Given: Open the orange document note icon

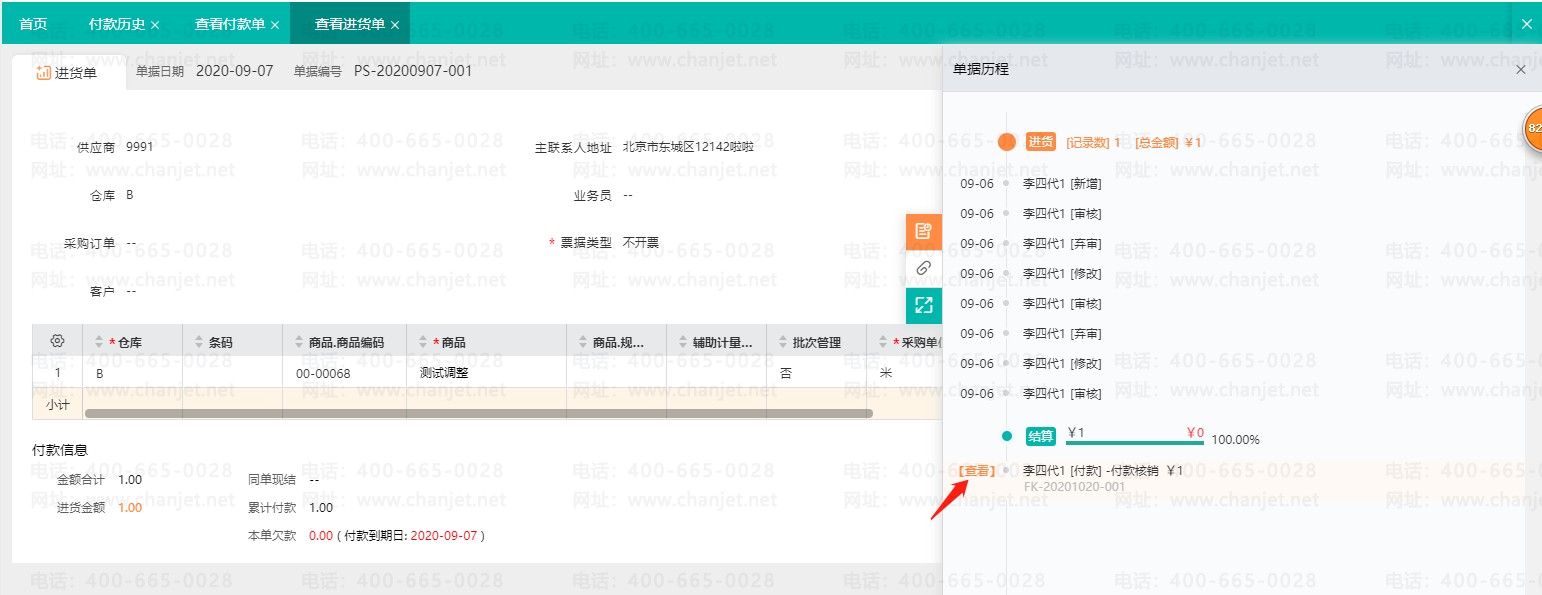Looking at the screenshot, I should [924, 231].
